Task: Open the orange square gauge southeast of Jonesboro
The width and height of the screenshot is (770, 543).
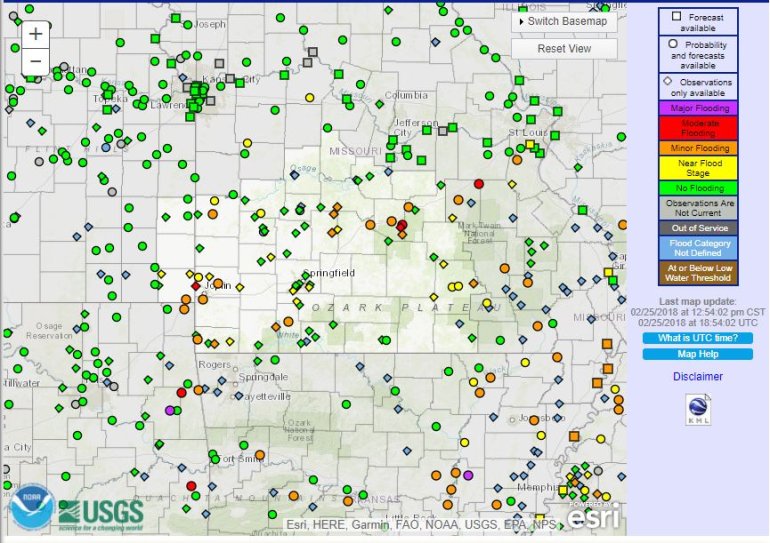Action: pos(574,436)
